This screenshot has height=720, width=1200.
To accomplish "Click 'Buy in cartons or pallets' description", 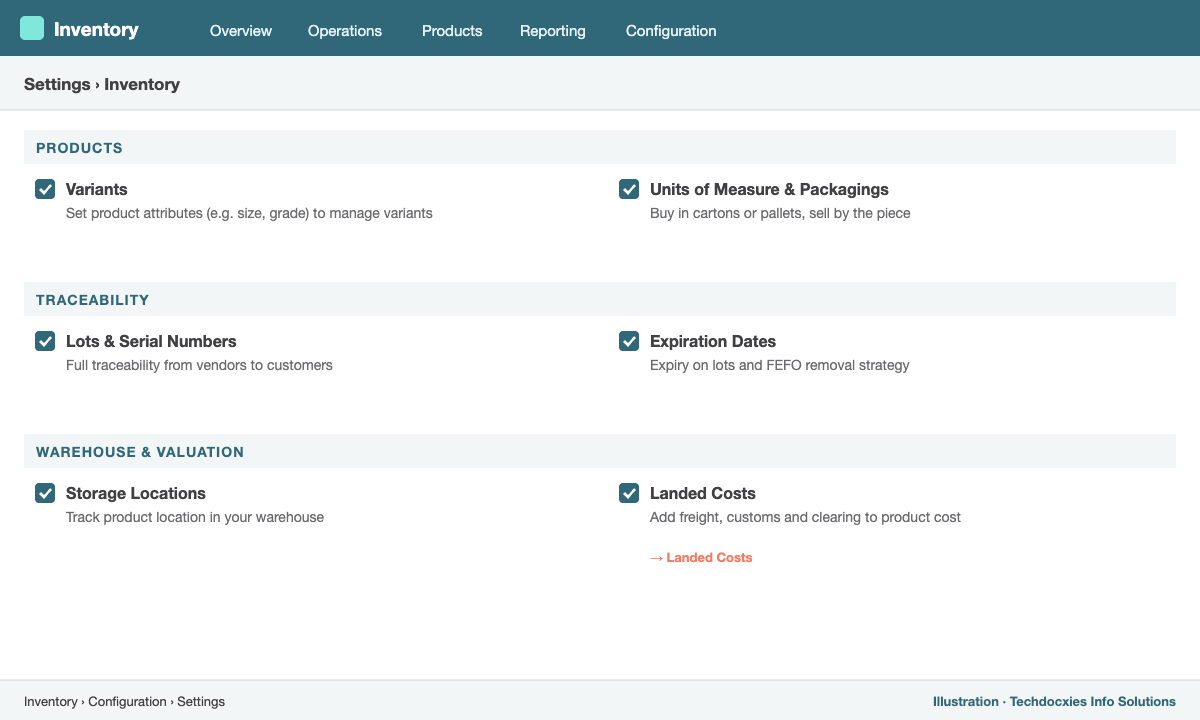I will (780, 213).
